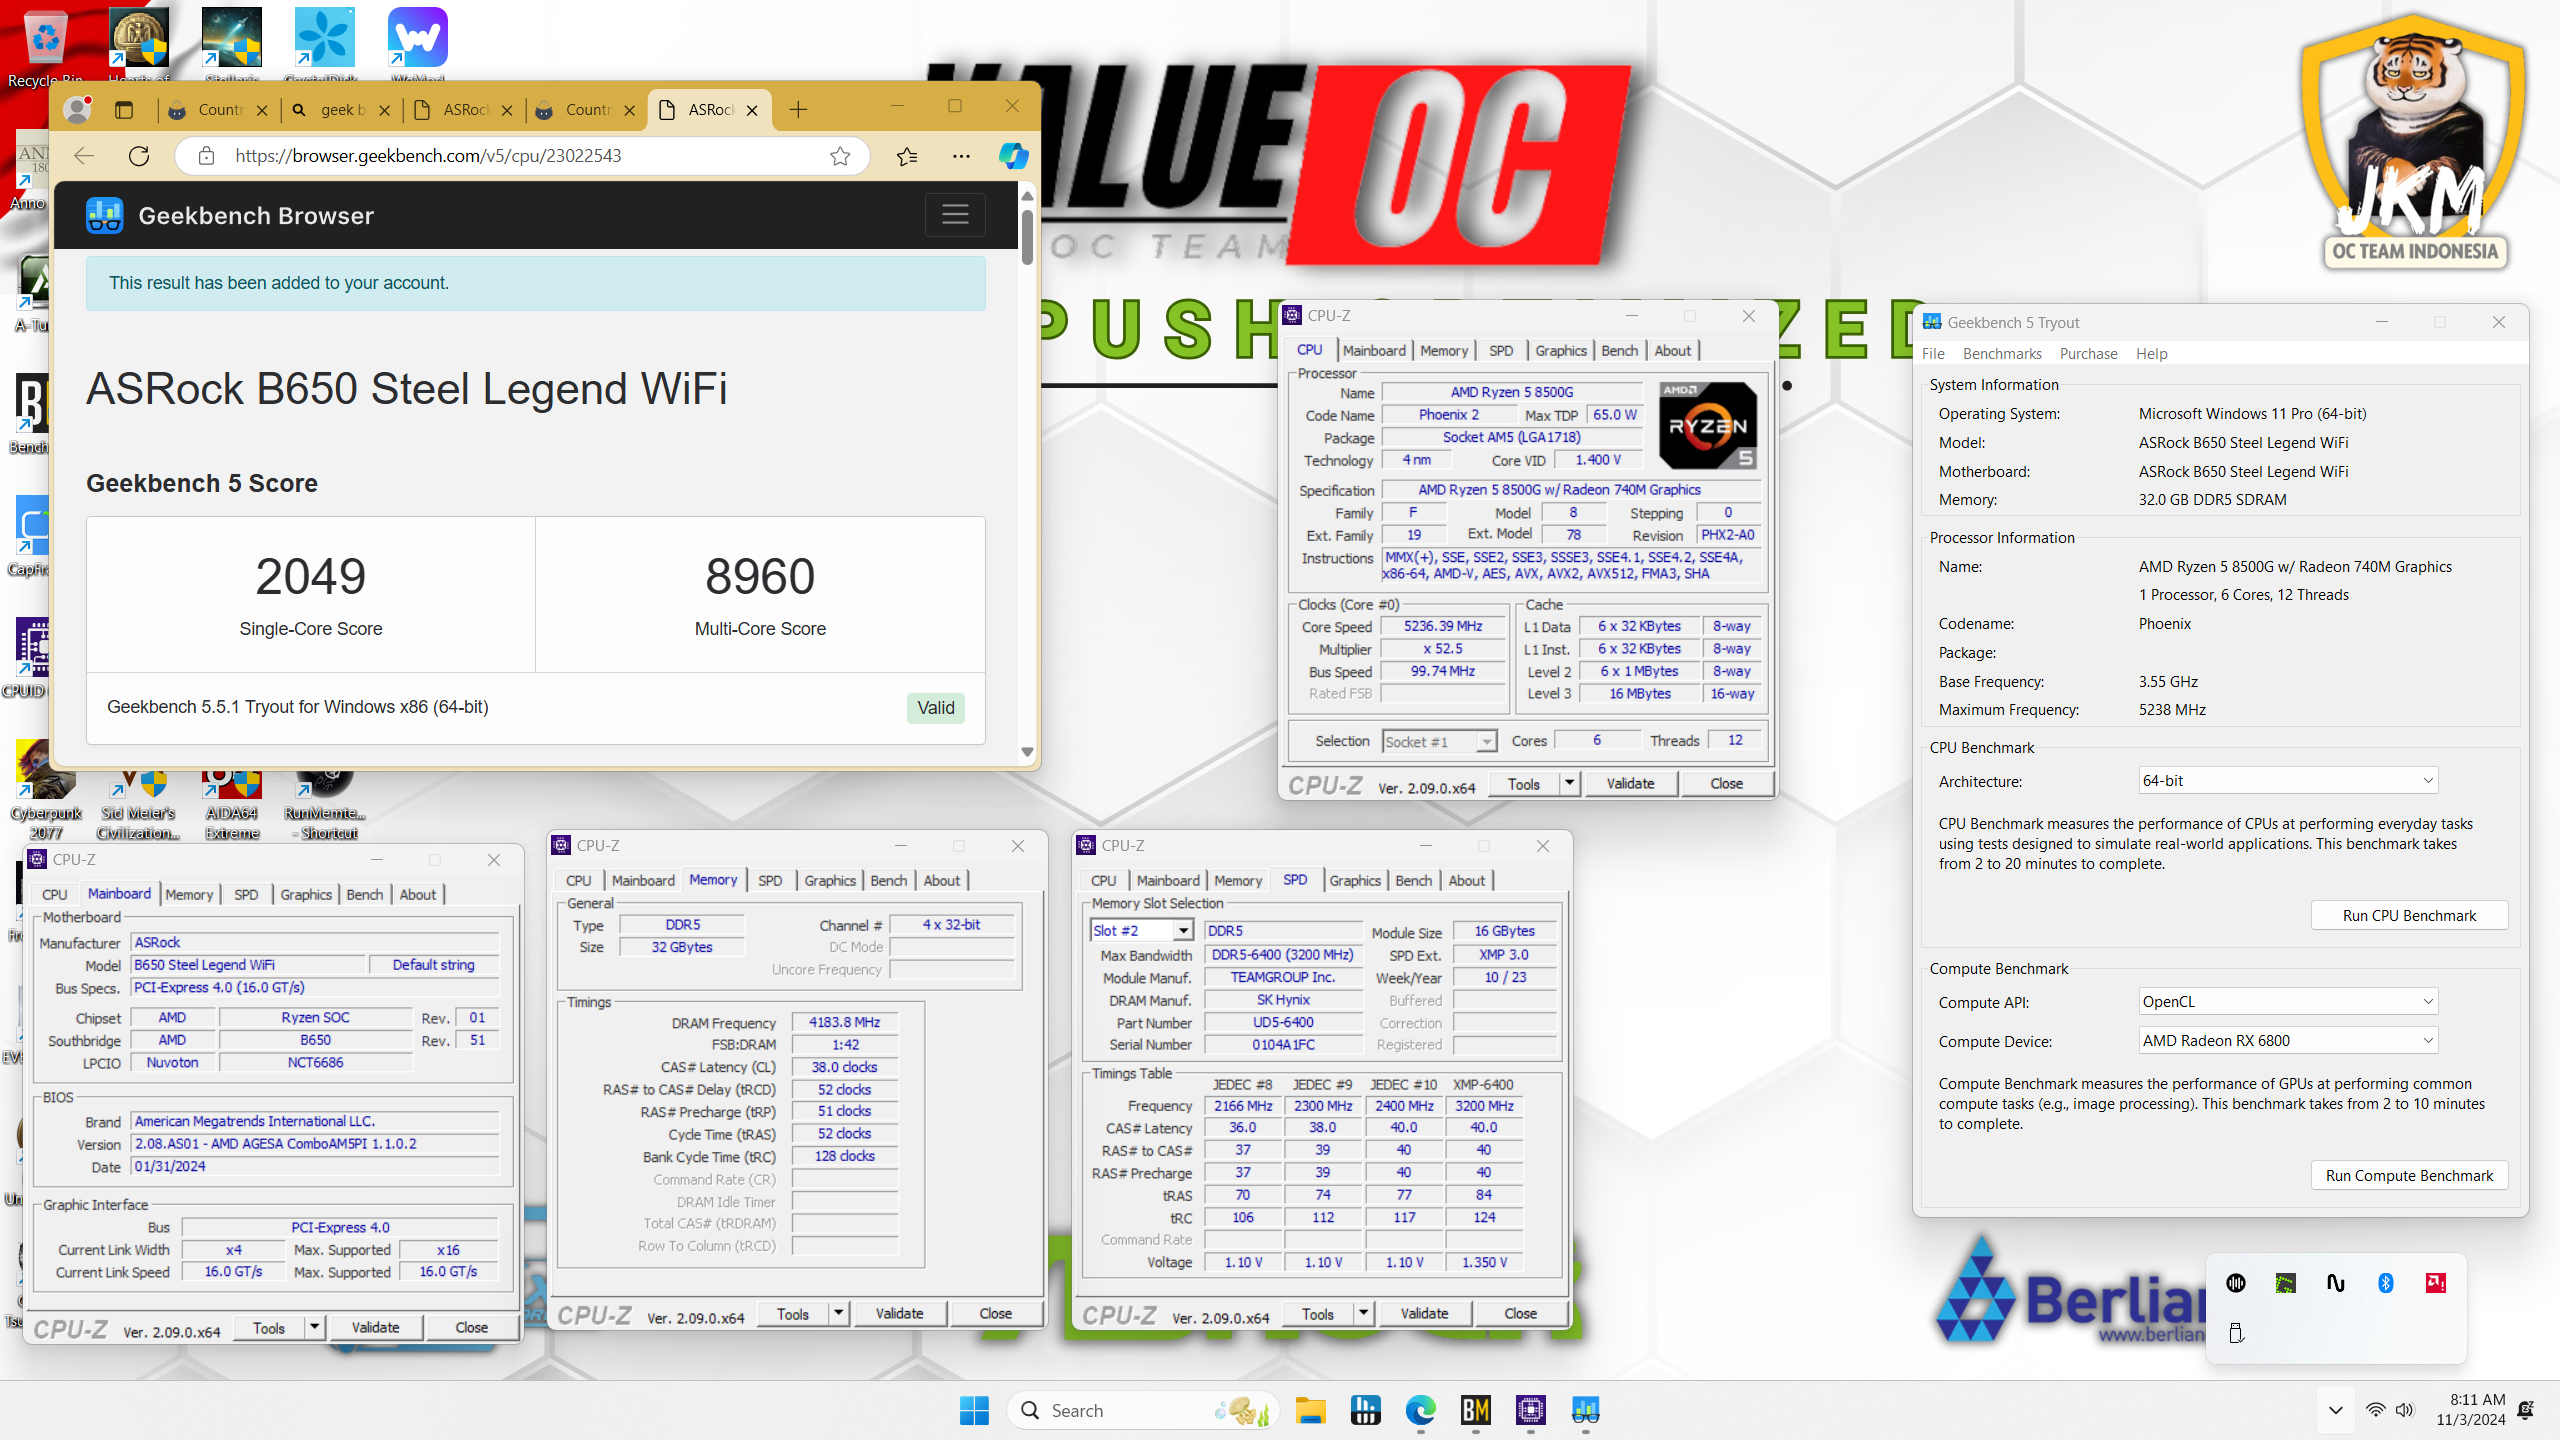
Task: Click the tab actions icon in browser
Action: 124,110
